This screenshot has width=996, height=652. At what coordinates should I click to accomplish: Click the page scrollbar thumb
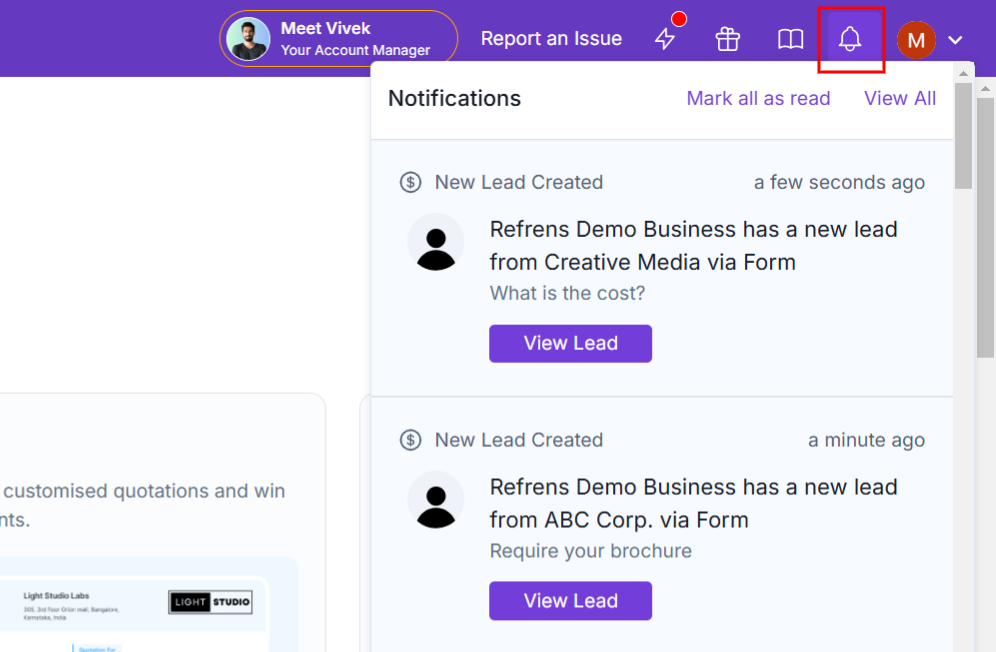(985, 227)
